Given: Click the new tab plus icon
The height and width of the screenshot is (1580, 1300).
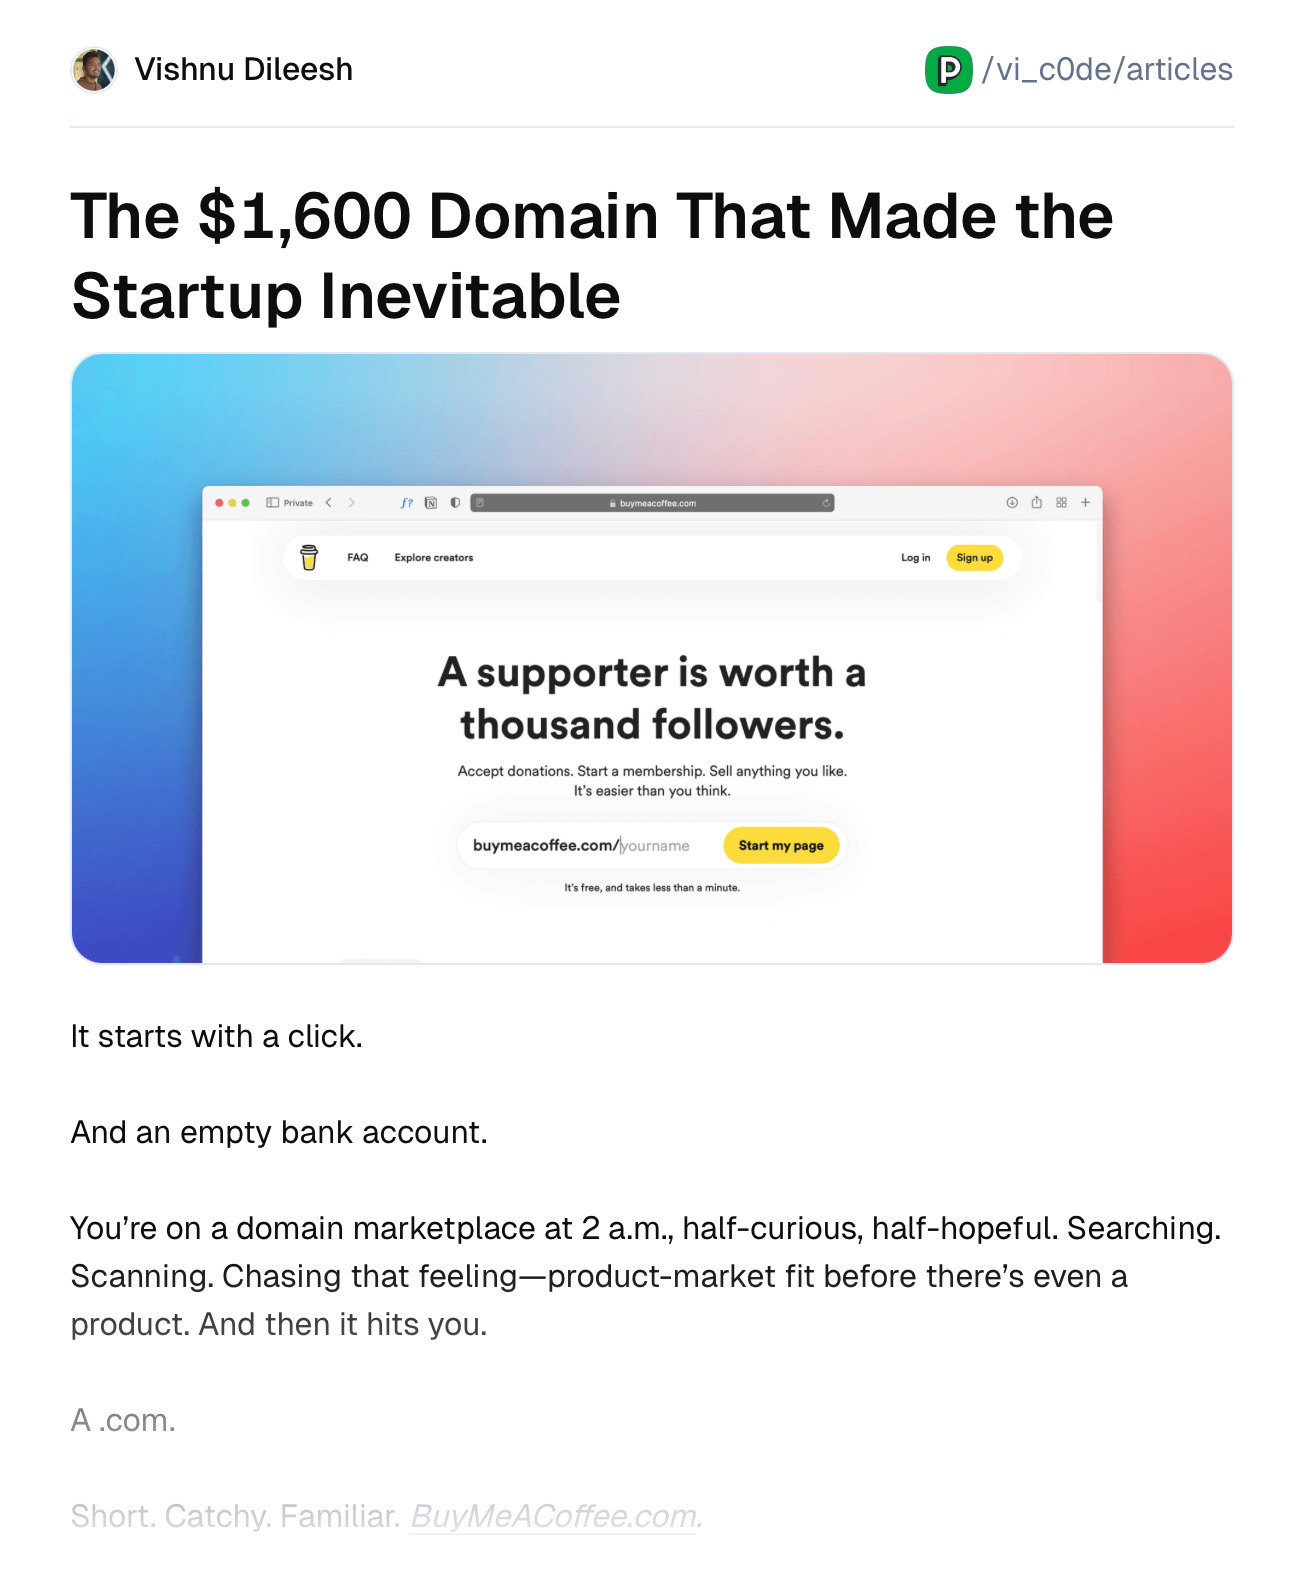Looking at the screenshot, I should pyautogui.click(x=1085, y=503).
